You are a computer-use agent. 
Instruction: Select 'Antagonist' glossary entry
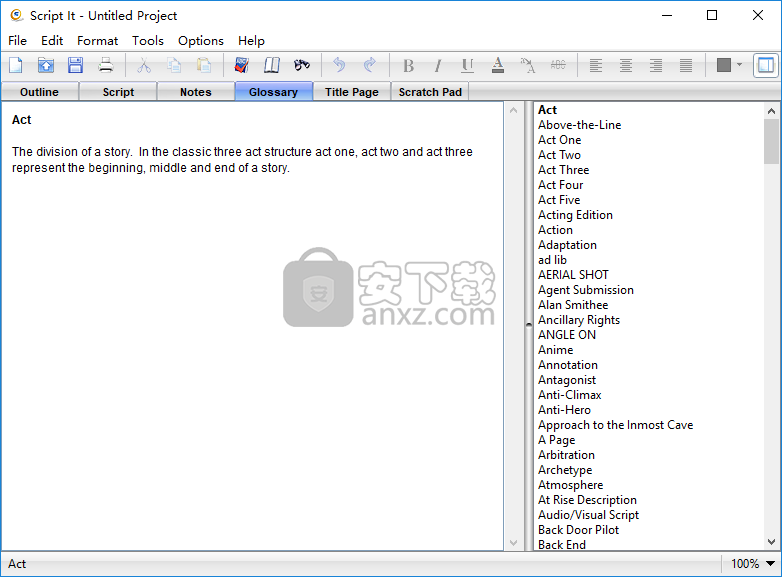567,380
